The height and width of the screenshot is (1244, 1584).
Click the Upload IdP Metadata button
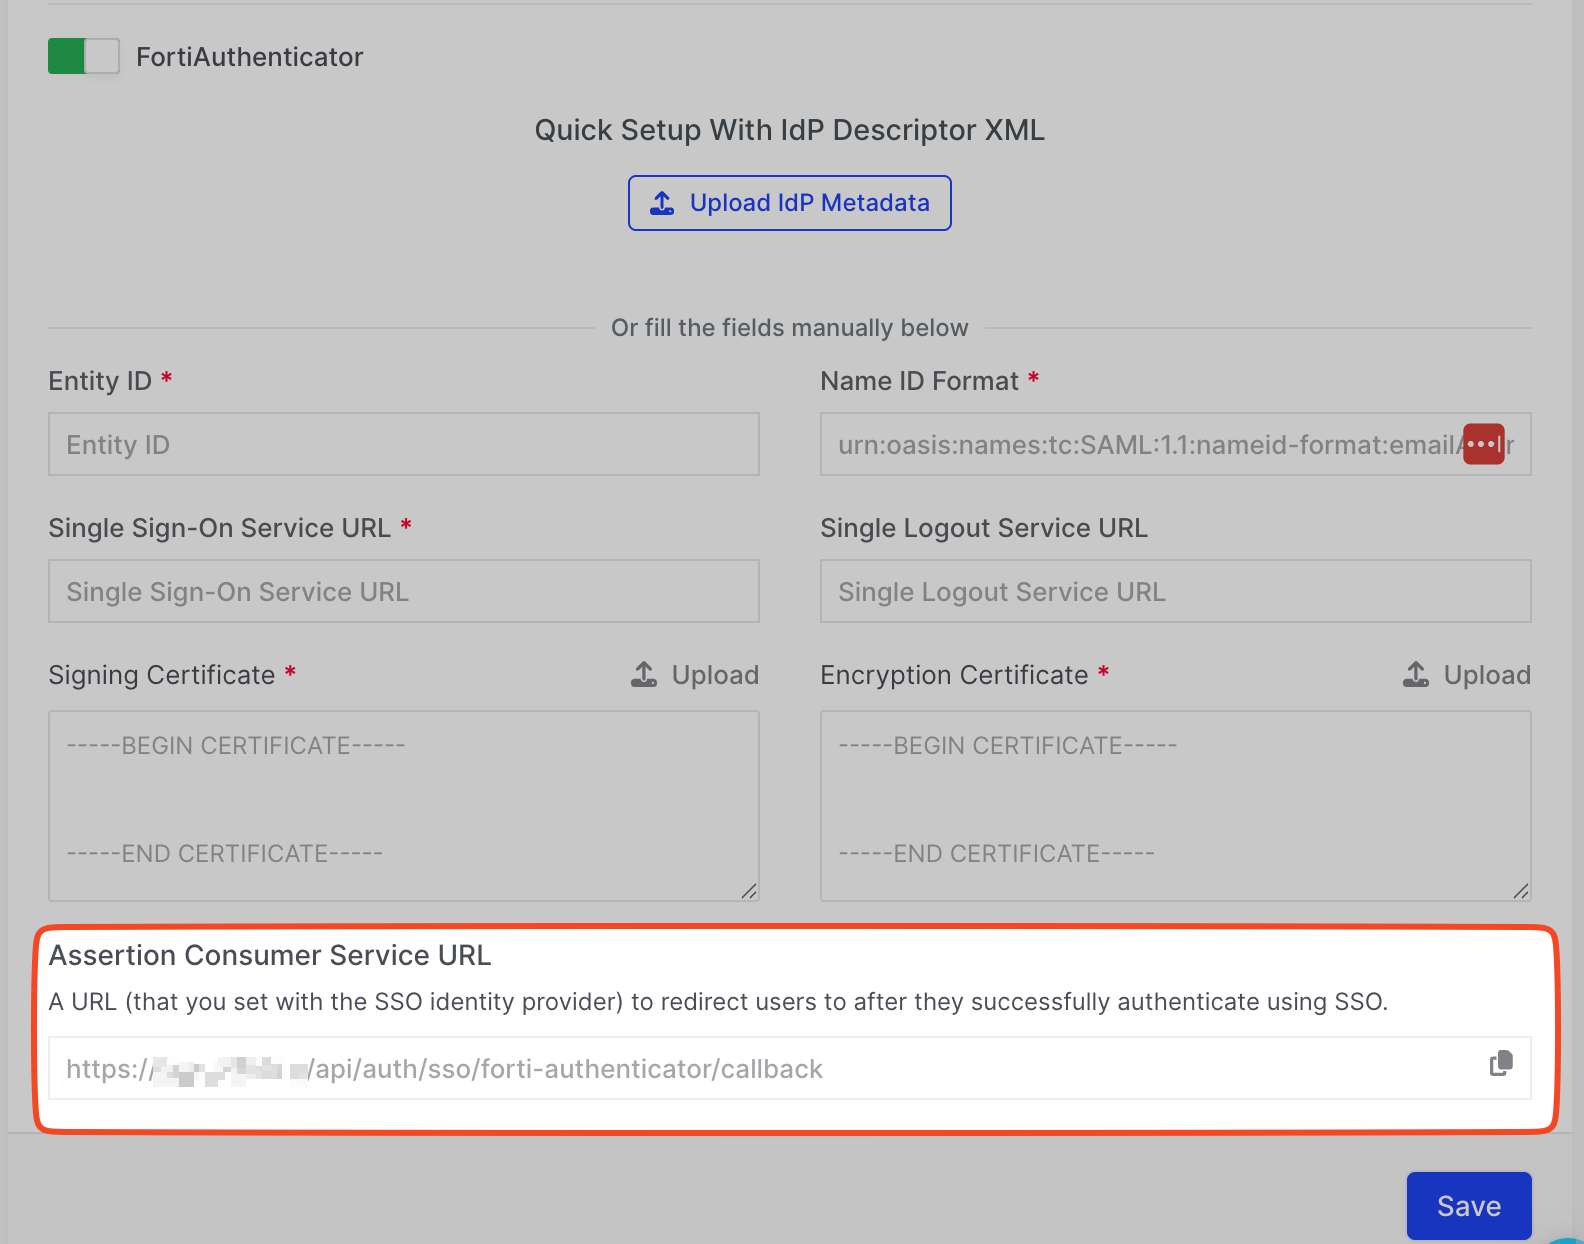point(789,203)
